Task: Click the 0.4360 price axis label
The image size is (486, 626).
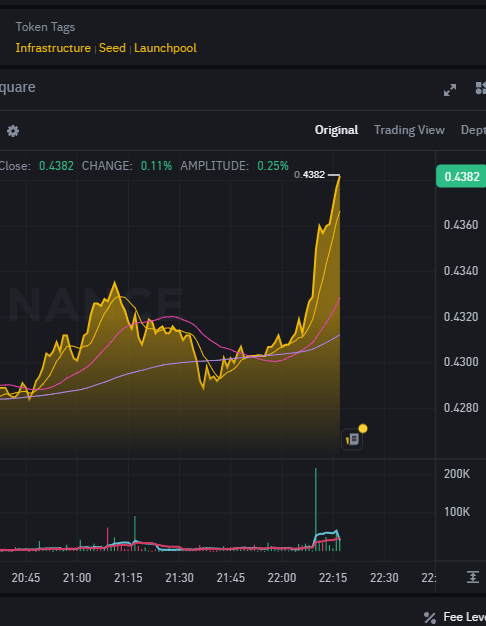Action: 461,225
